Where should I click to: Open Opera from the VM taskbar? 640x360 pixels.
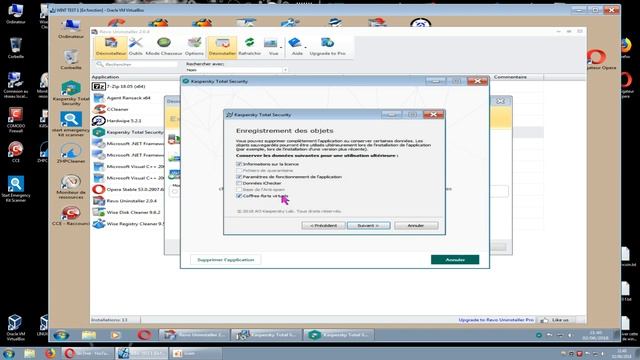click(144, 335)
